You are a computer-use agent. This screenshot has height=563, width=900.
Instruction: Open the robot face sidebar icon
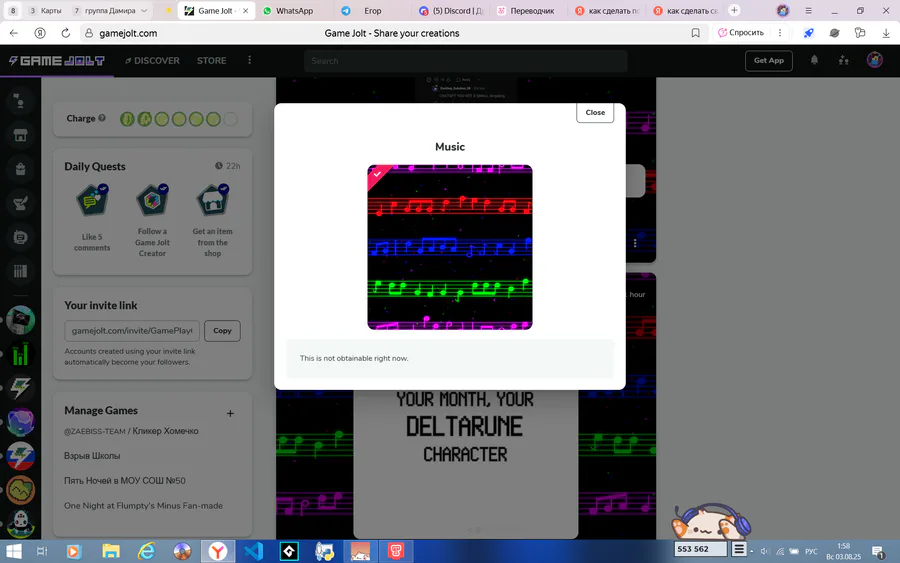tap(20, 237)
